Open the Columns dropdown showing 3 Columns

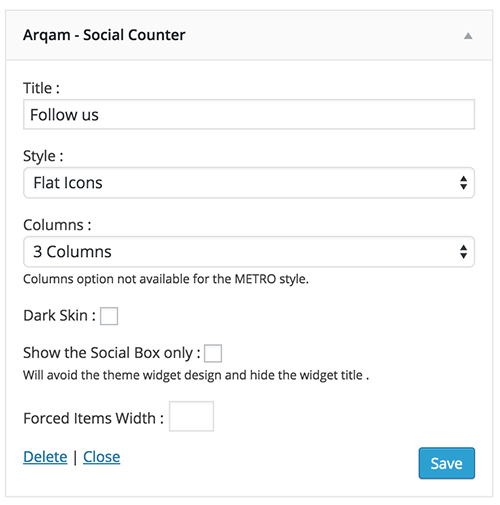(249, 252)
